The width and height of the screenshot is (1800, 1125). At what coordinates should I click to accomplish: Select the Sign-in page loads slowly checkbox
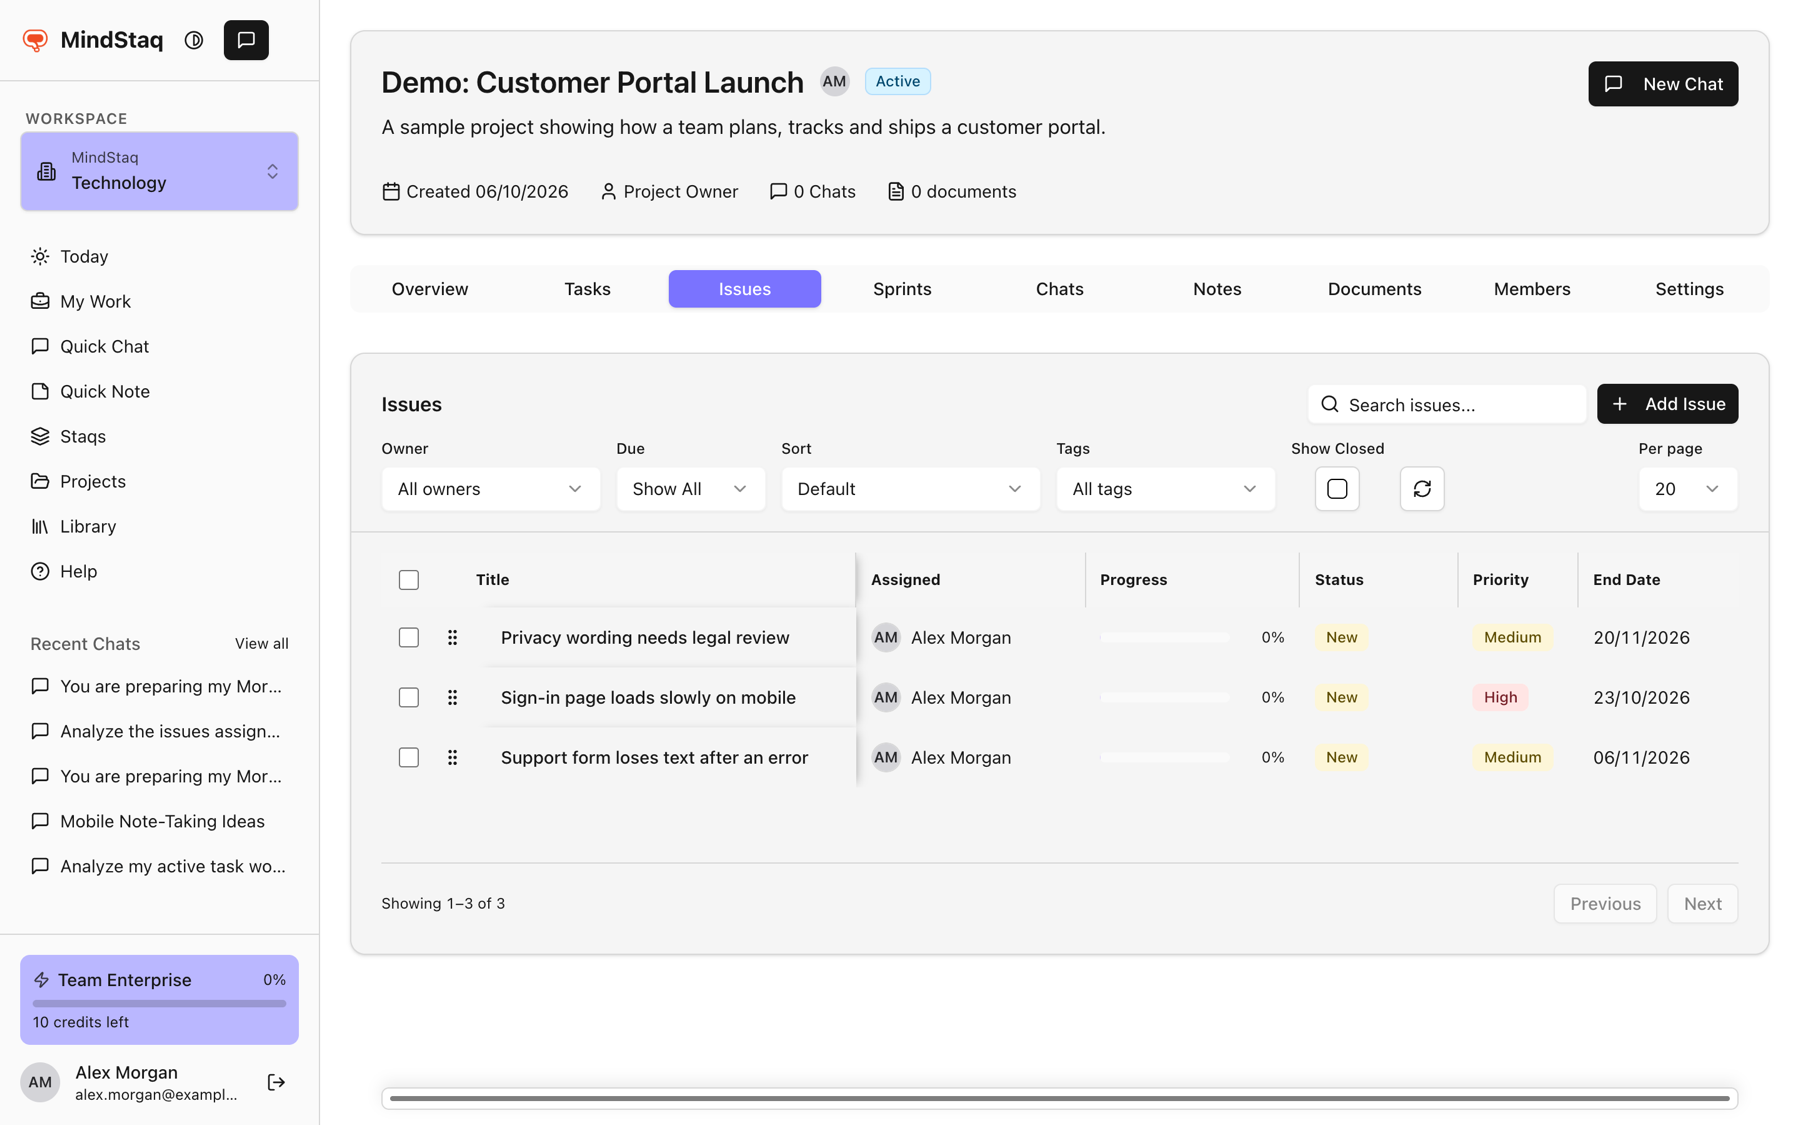[x=409, y=697]
